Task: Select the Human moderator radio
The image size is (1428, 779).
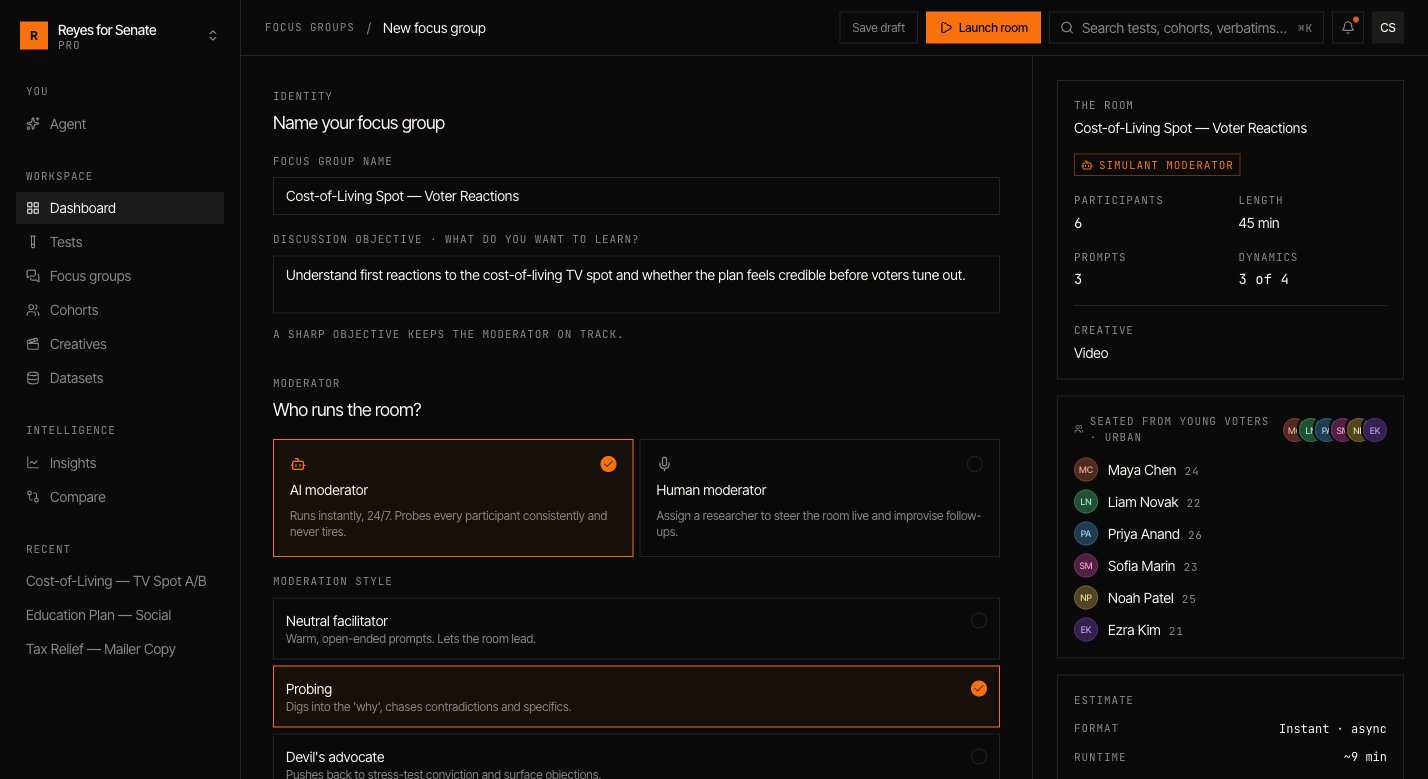Action: [975, 464]
